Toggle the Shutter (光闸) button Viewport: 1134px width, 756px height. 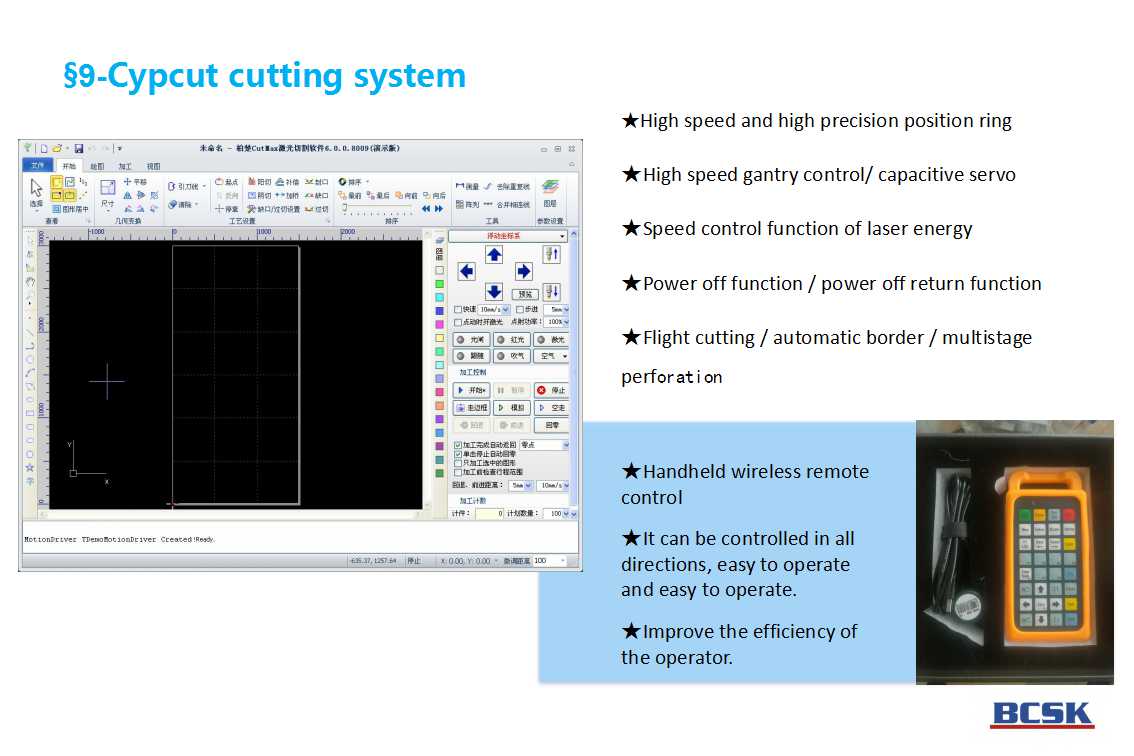[472, 339]
